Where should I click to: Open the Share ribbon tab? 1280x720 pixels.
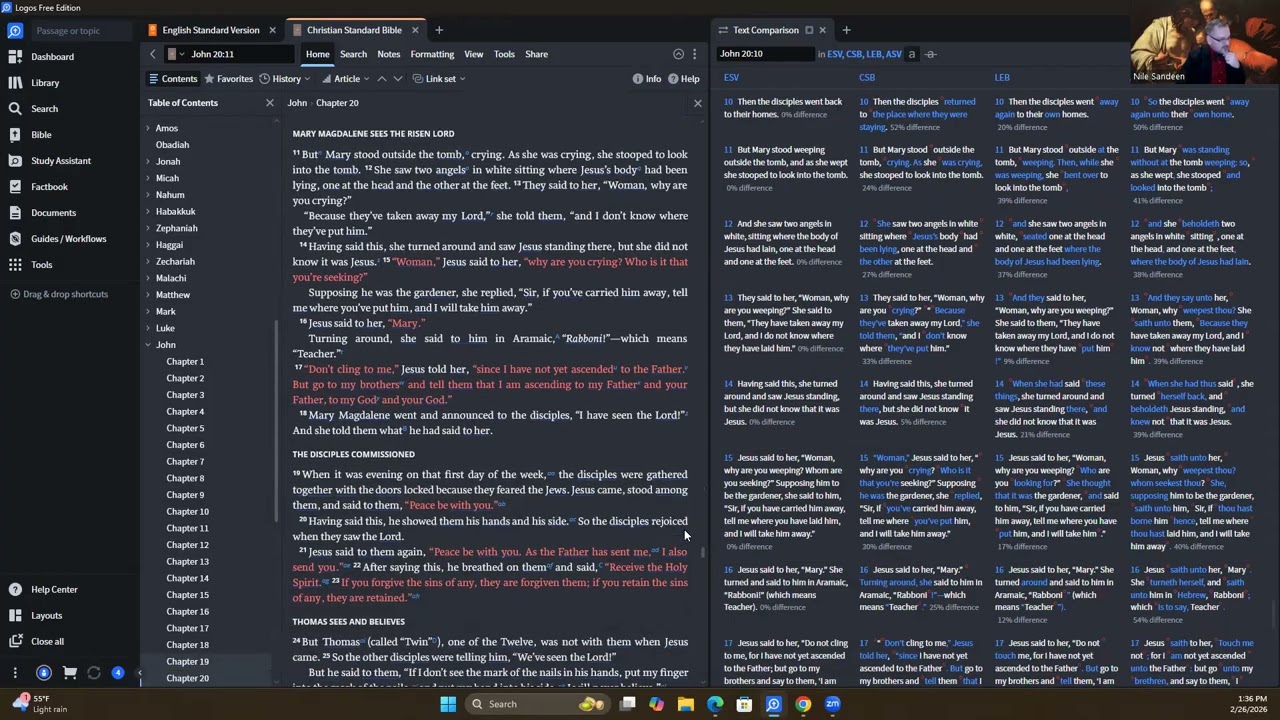pos(536,54)
